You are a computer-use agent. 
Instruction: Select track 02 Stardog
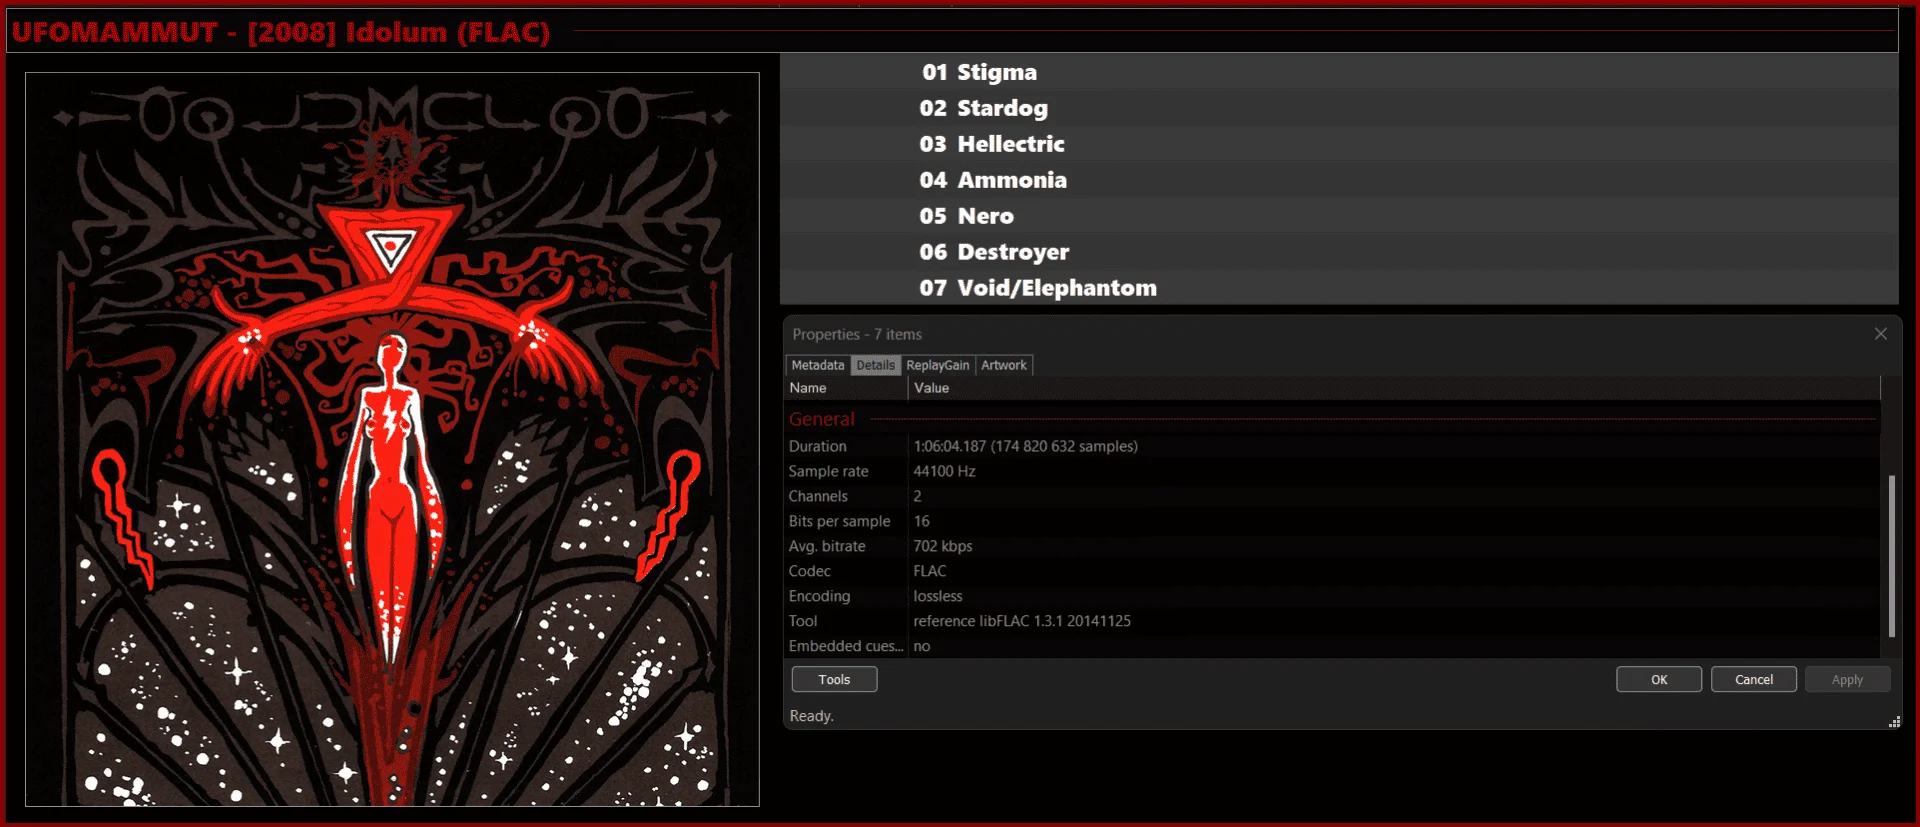(x=1339, y=108)
